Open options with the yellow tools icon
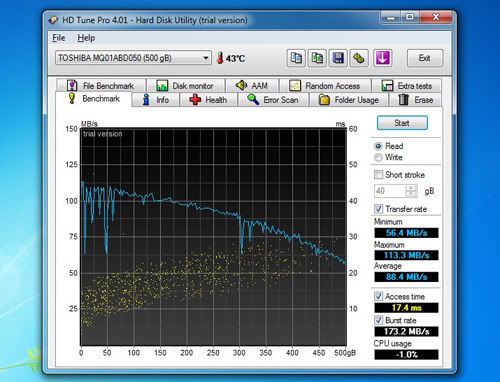Viewport: 500px width, 382px height. pos(359,58)
